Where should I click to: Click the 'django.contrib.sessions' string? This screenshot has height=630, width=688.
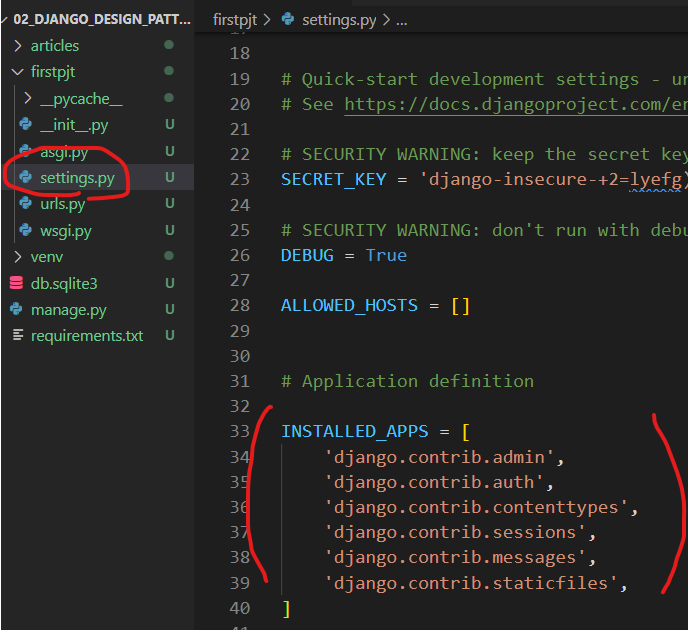pyautogui.click(x=455, y=533)
